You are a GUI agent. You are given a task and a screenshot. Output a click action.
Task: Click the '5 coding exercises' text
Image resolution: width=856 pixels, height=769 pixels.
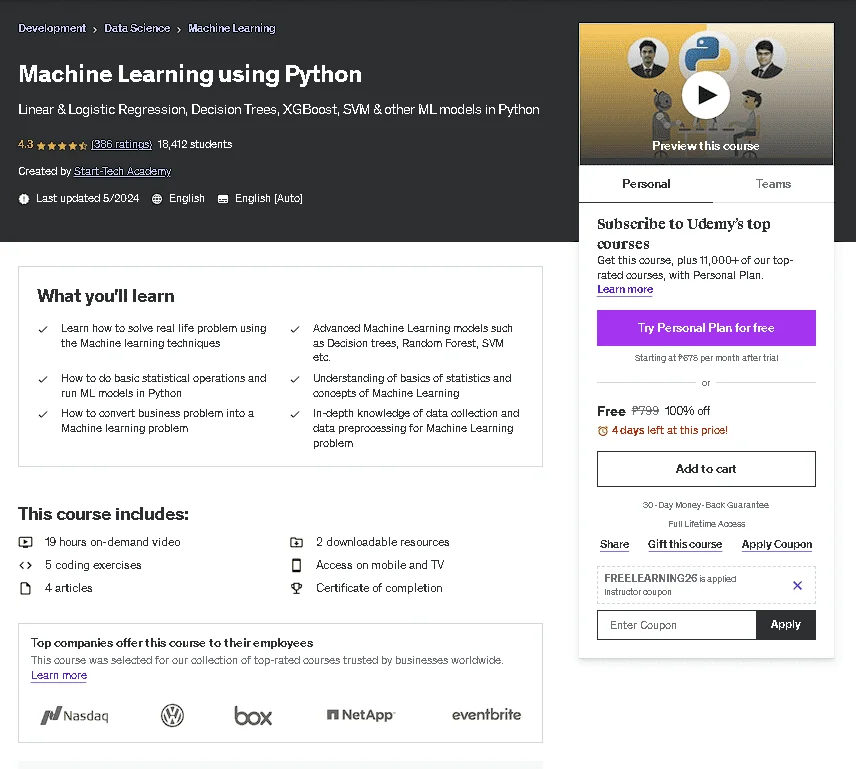[93, 565]
